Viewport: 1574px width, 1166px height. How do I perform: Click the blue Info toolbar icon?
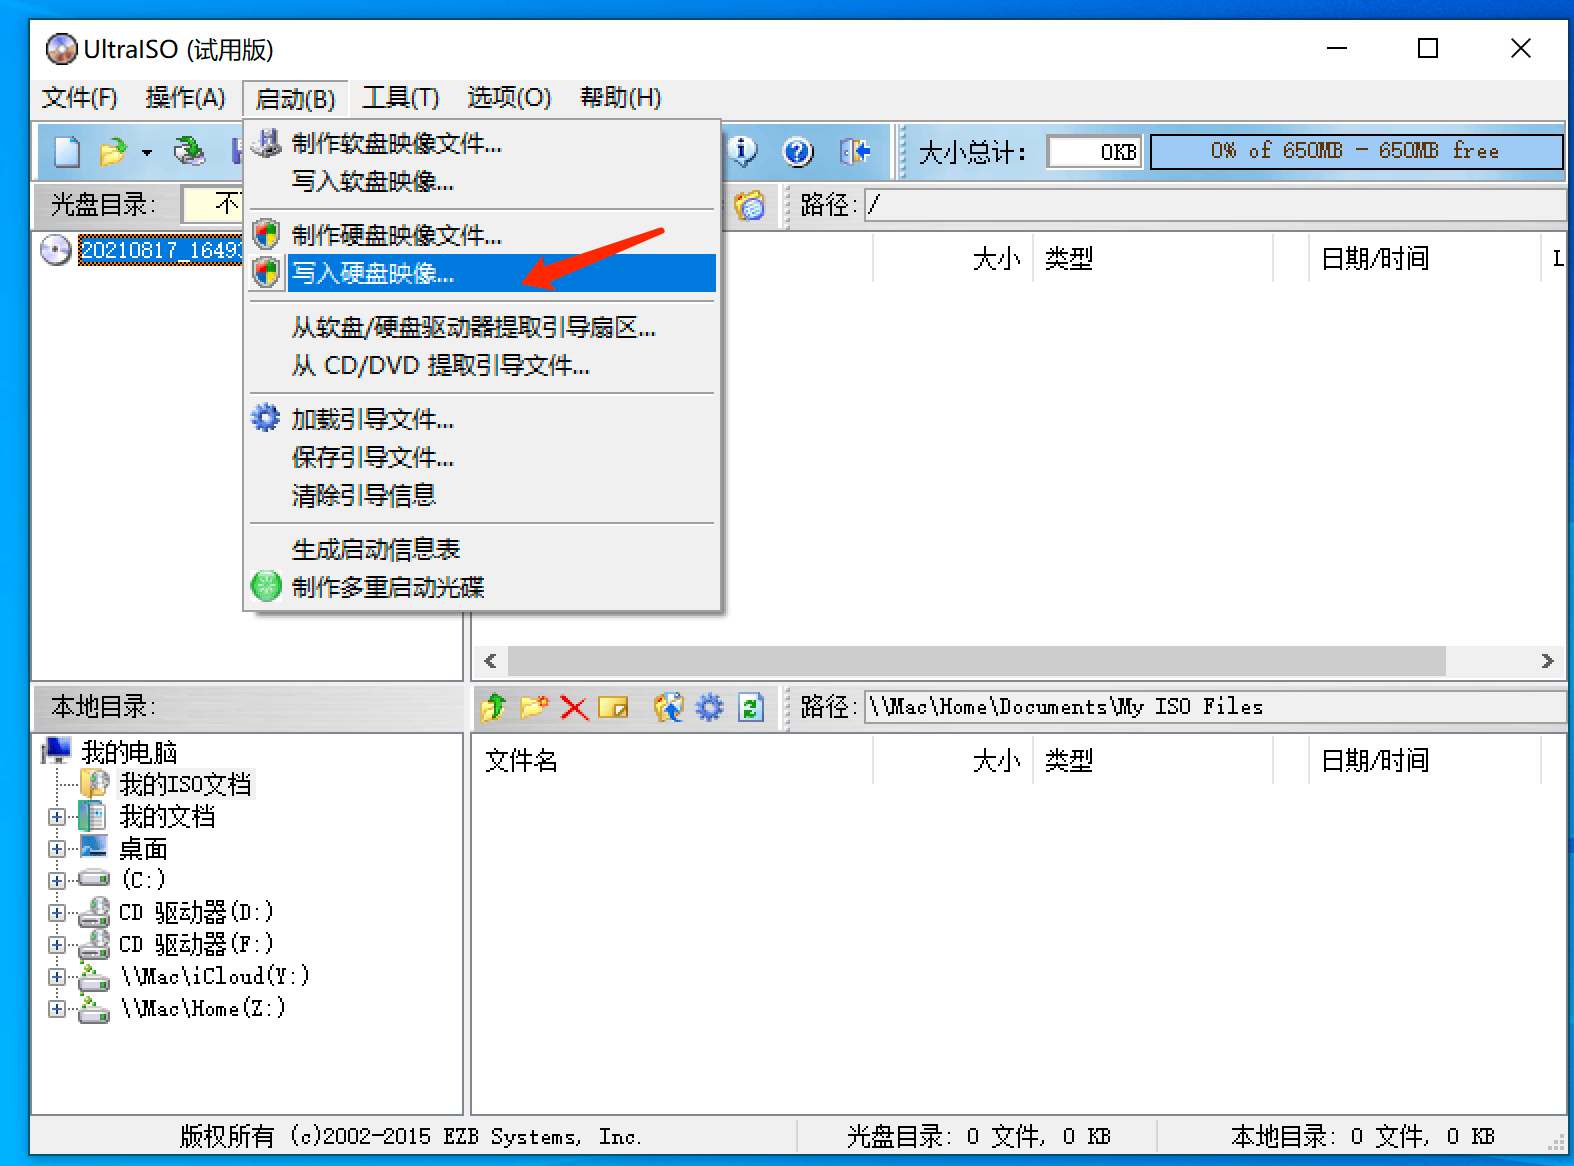click(743, 152)
